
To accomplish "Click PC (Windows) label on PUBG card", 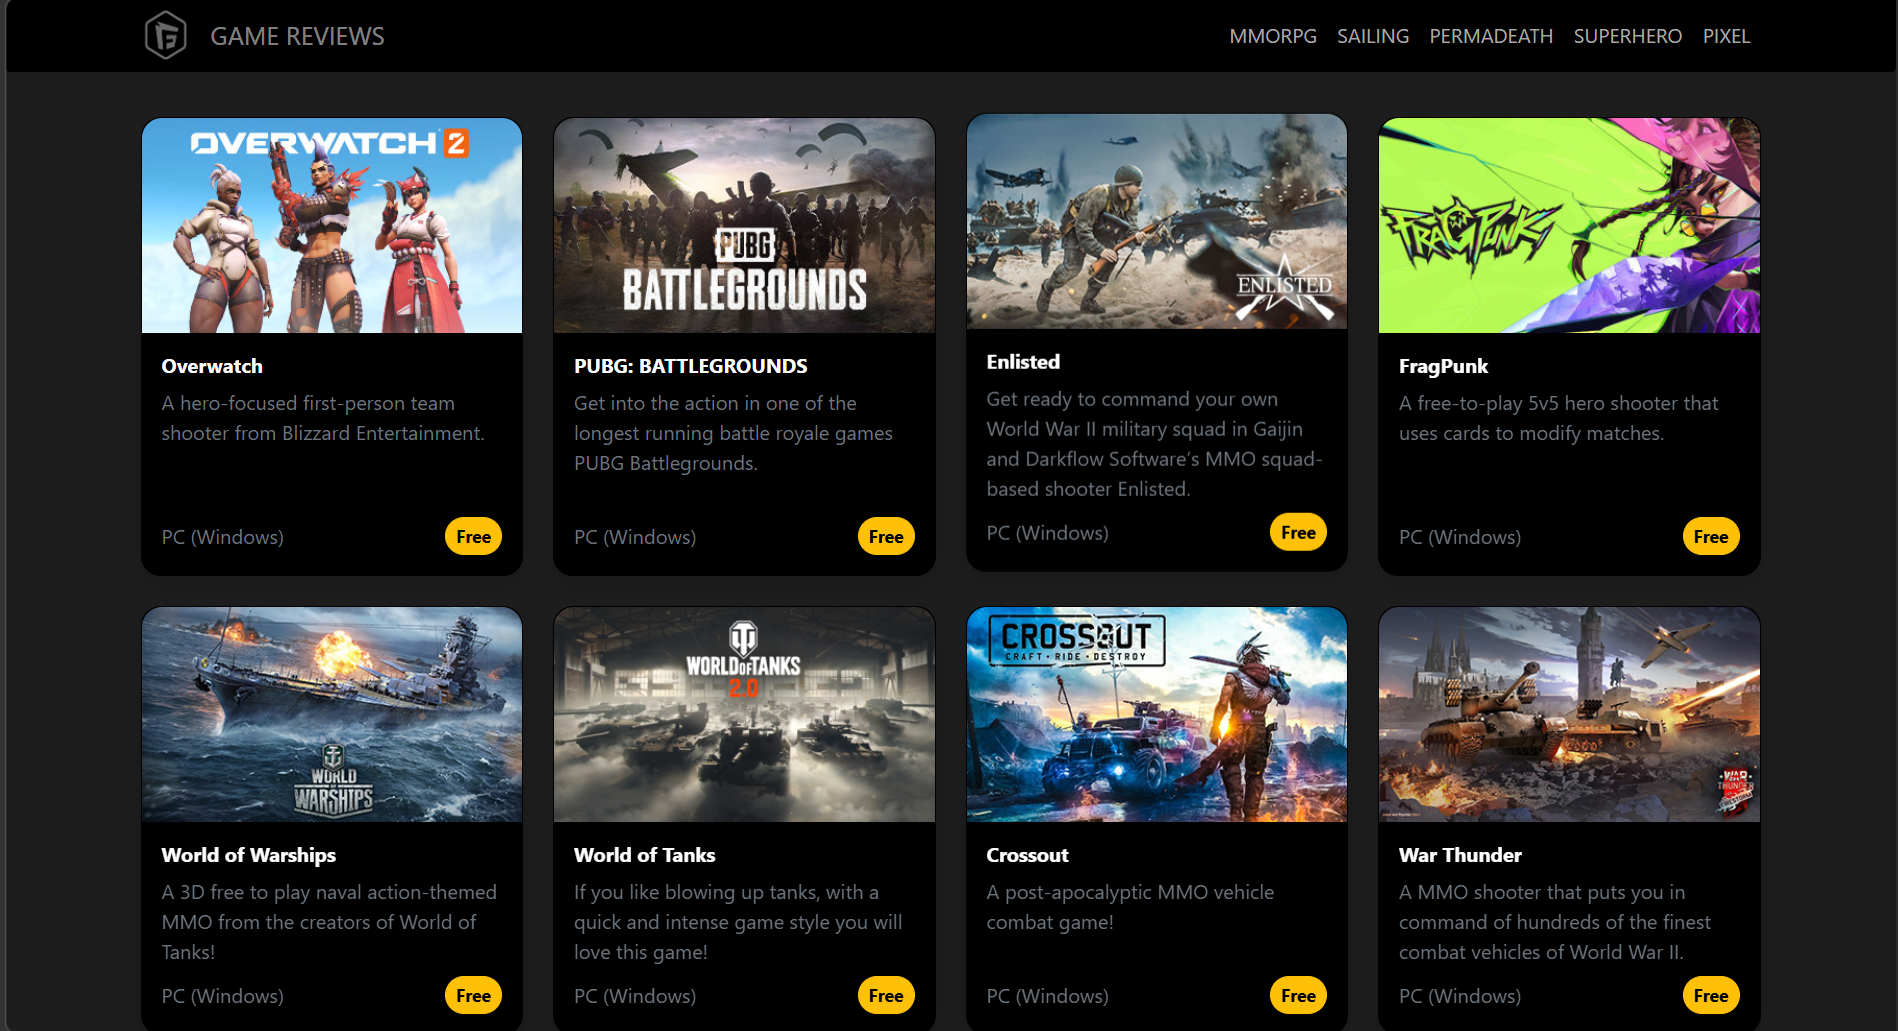I will tap(635, 537).
